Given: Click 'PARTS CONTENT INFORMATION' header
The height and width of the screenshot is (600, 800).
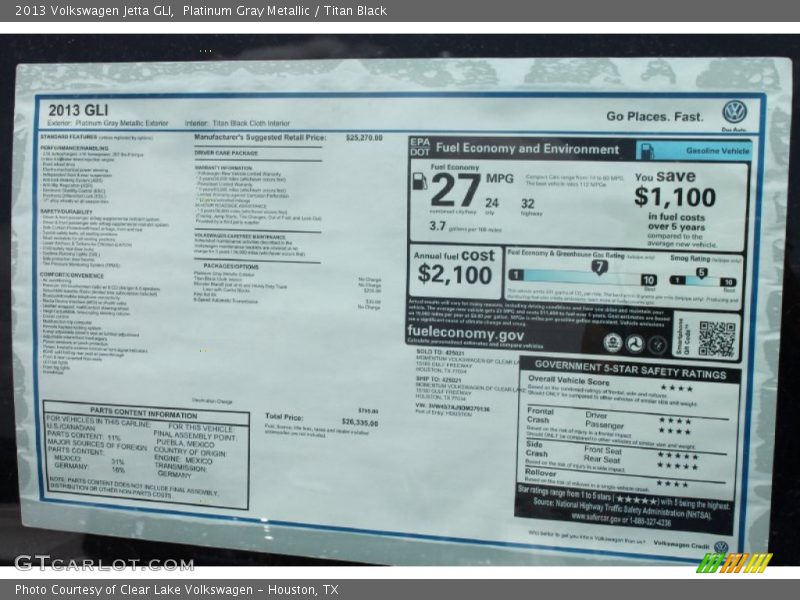Looking at the screenshot, I should (143, 412).
